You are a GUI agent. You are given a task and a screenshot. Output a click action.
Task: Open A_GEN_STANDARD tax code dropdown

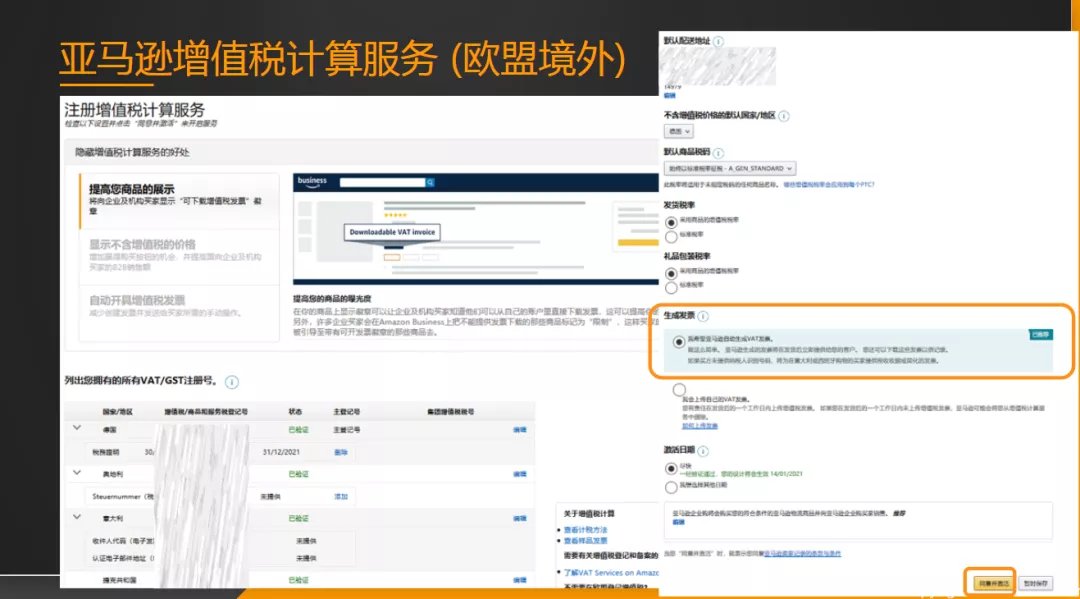point(729,168)
